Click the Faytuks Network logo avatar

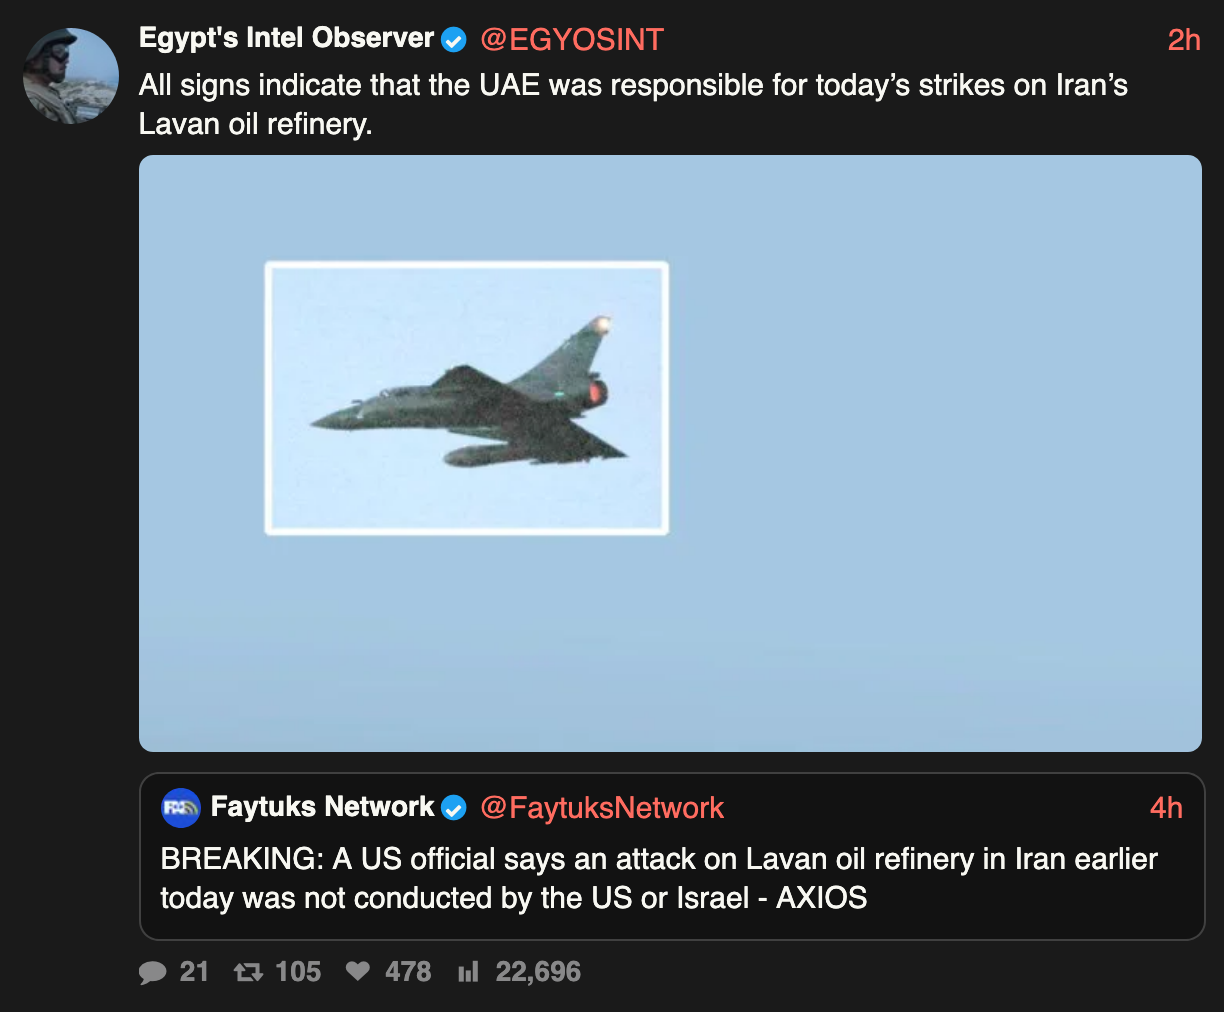[x=181, y=808]
